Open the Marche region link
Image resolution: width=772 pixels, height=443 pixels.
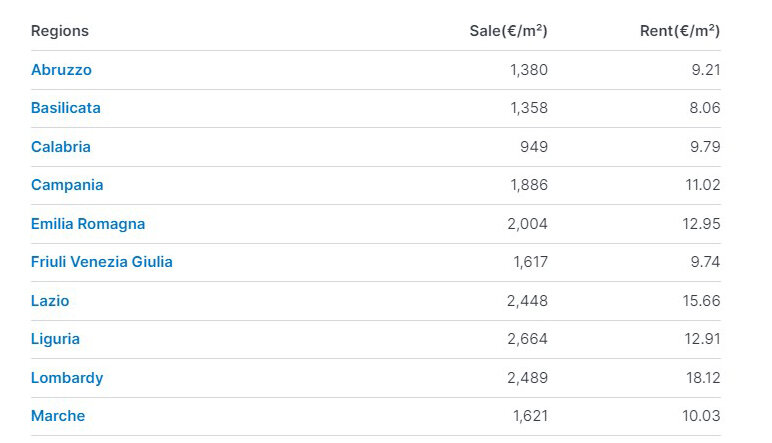(58, 416)
